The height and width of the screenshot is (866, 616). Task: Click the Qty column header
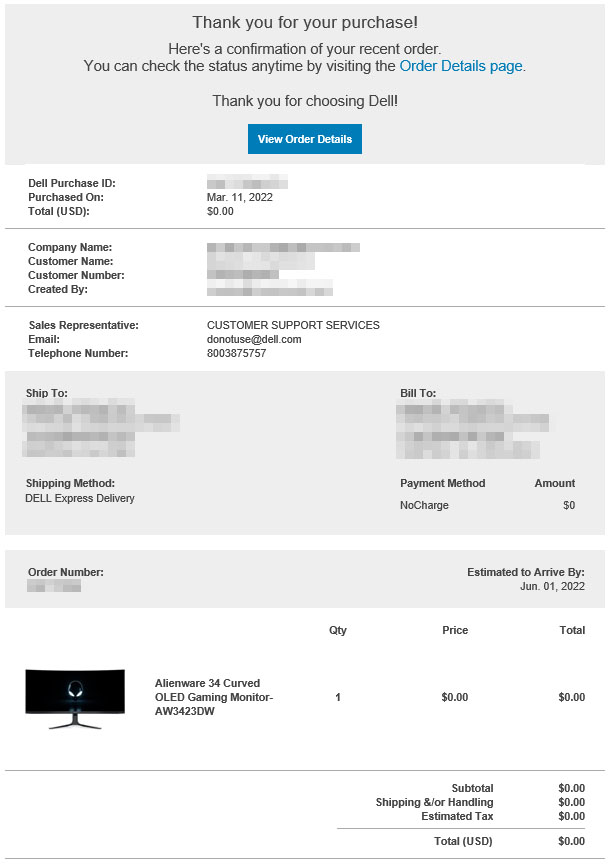coord(338,630)
